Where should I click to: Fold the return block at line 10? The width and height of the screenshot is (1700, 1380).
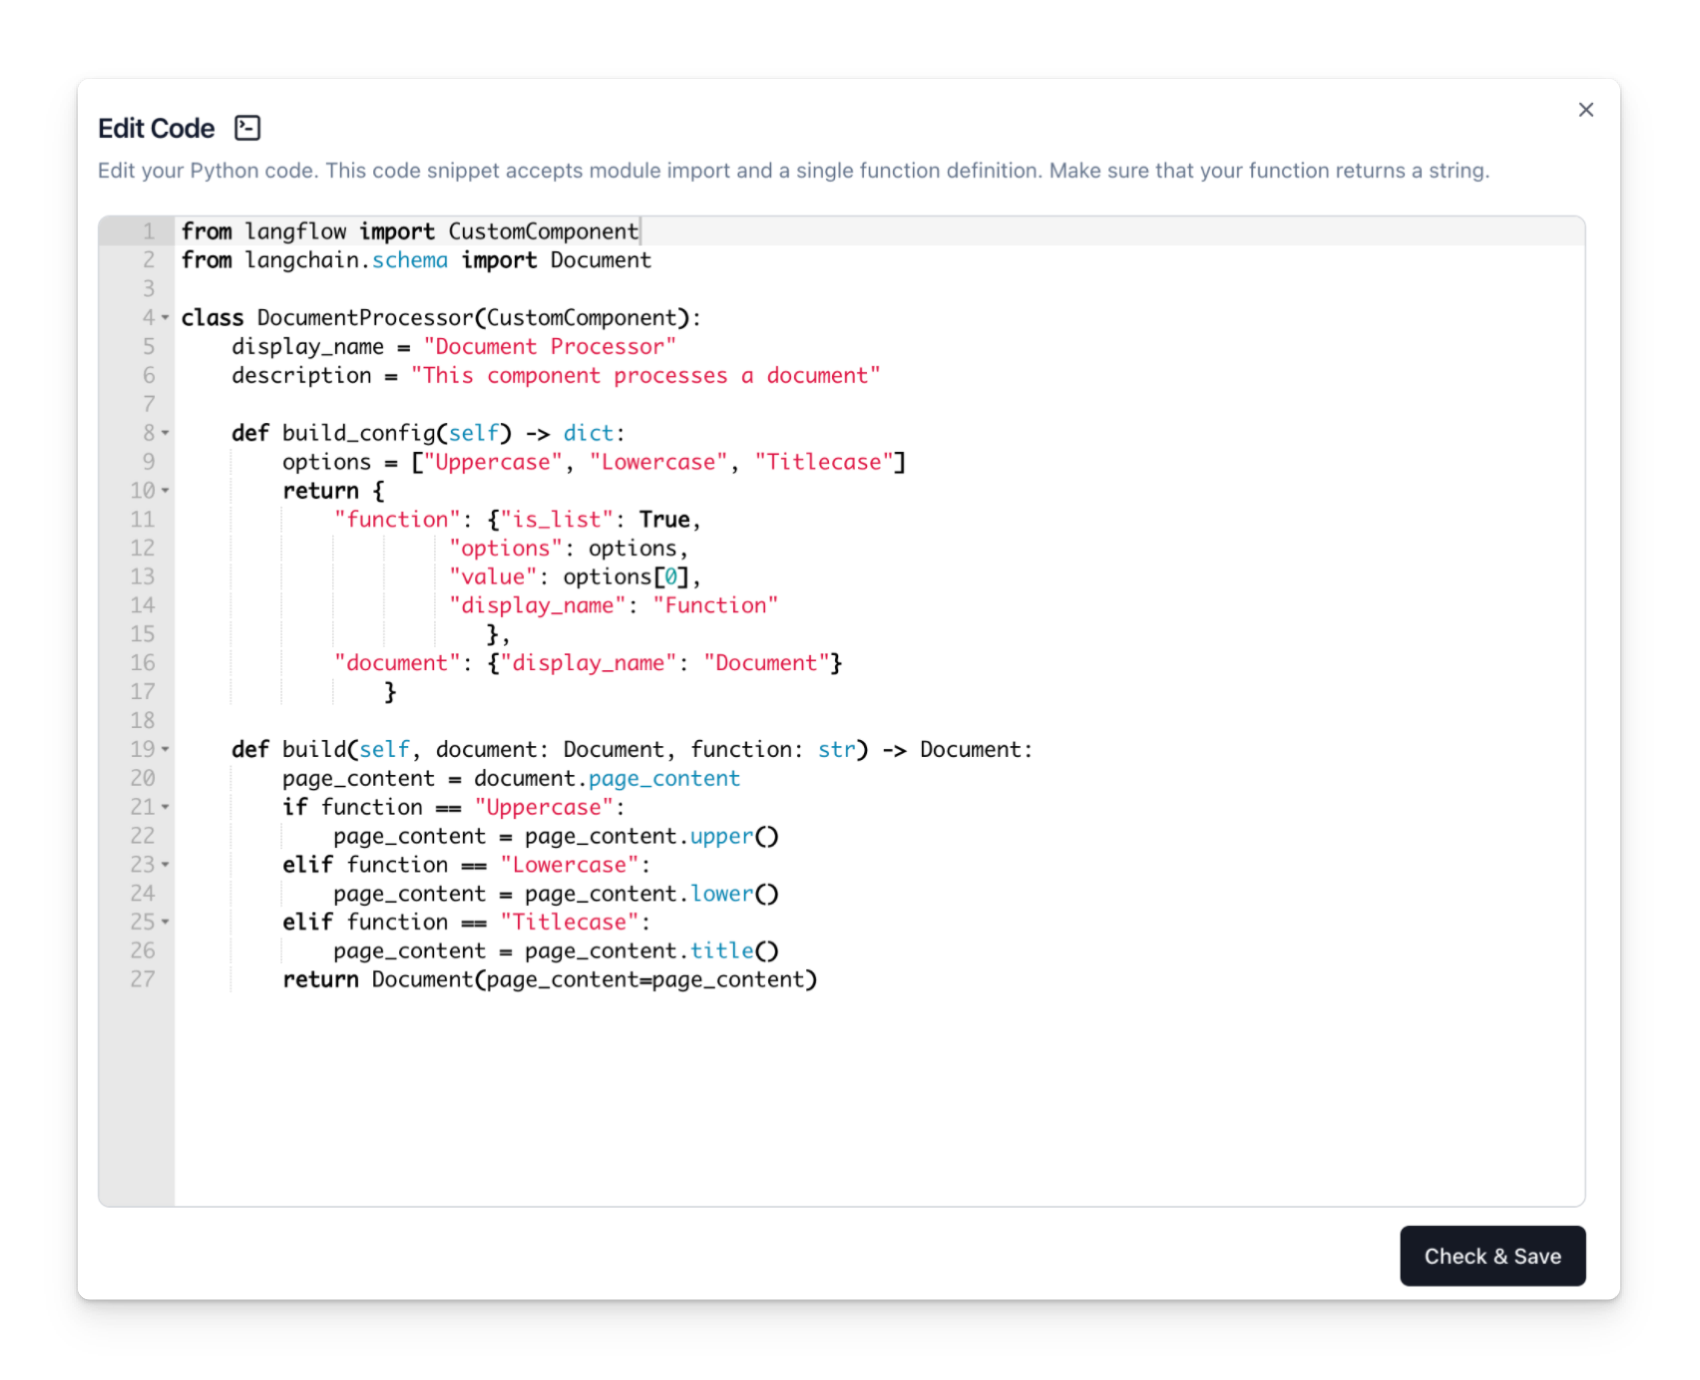click(165, 491)
